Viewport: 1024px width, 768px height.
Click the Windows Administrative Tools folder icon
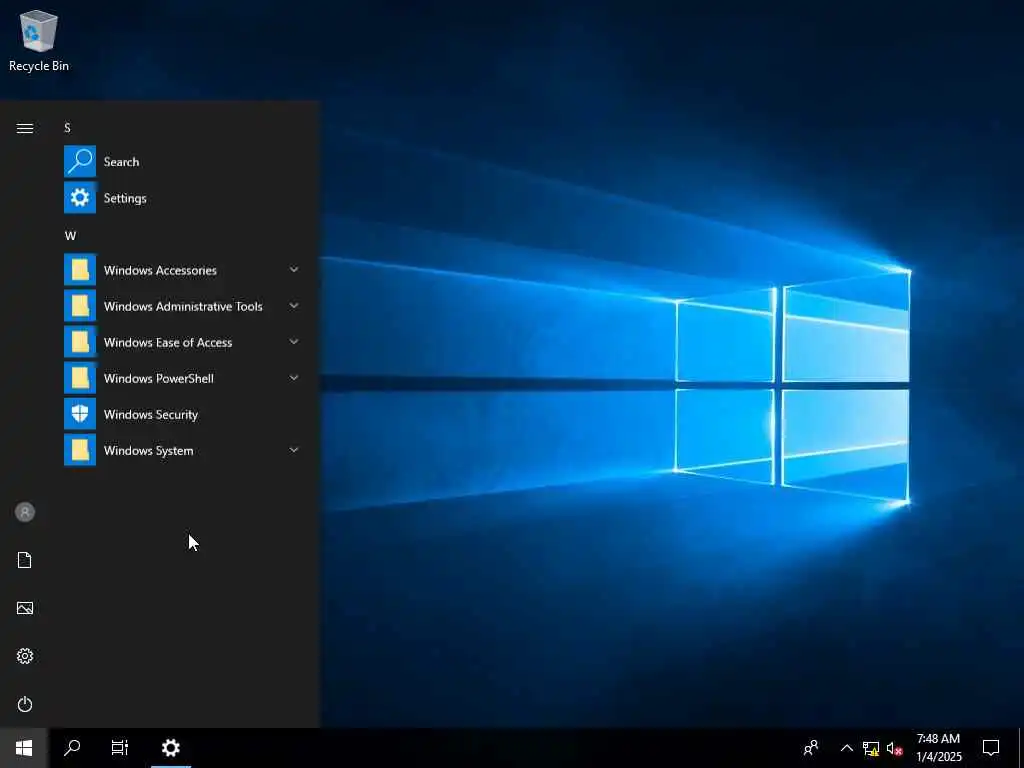[80, 306]
